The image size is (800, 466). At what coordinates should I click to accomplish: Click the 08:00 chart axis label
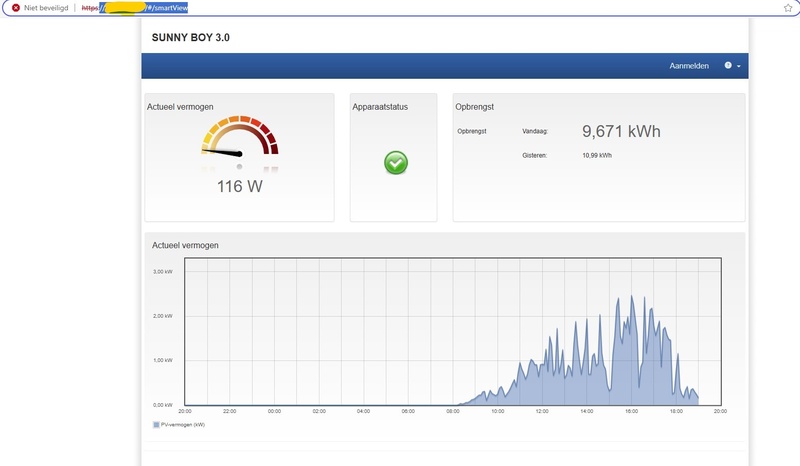(x=453, y=411)
